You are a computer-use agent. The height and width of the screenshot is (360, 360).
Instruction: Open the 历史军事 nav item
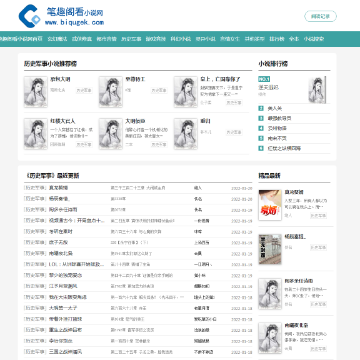tap(131, 39)
